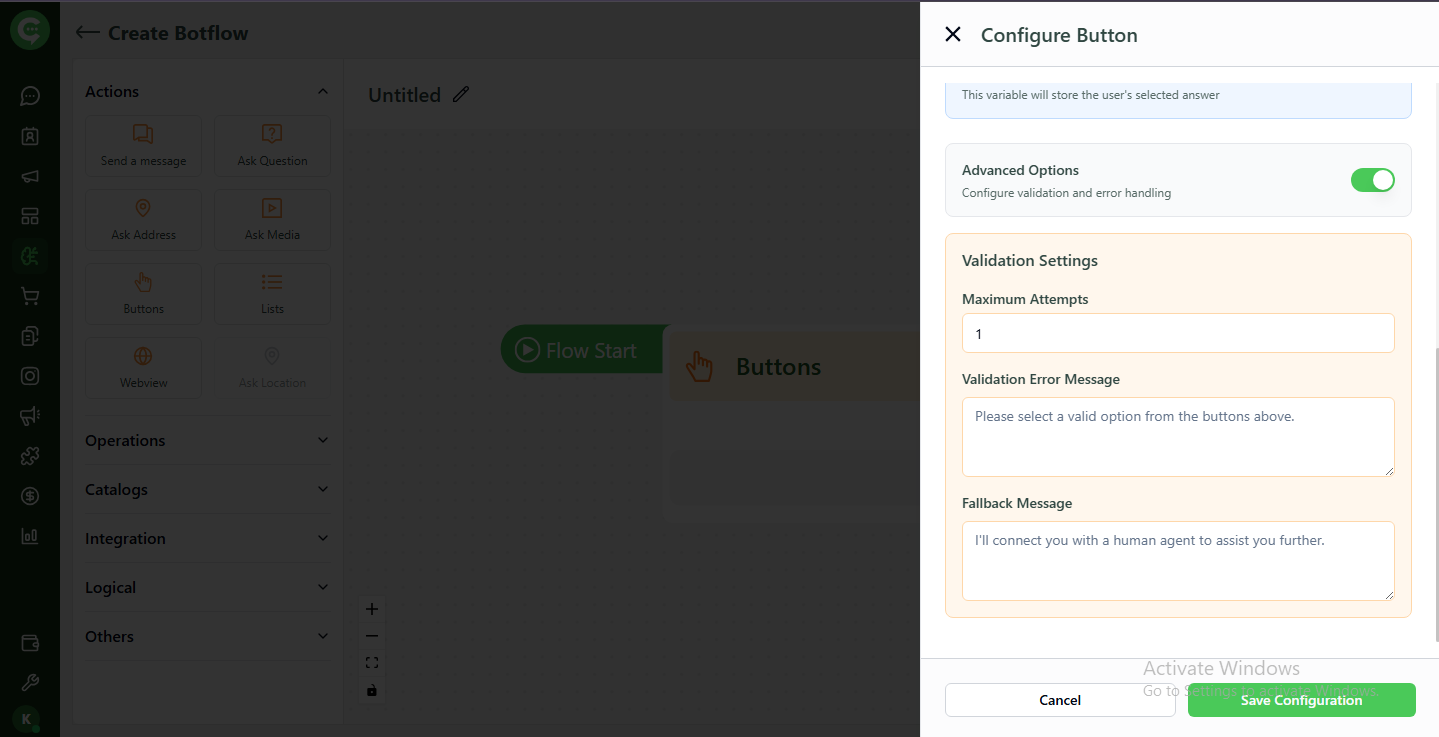Open the analytics section from sidebar

click(x=29, y=535)
